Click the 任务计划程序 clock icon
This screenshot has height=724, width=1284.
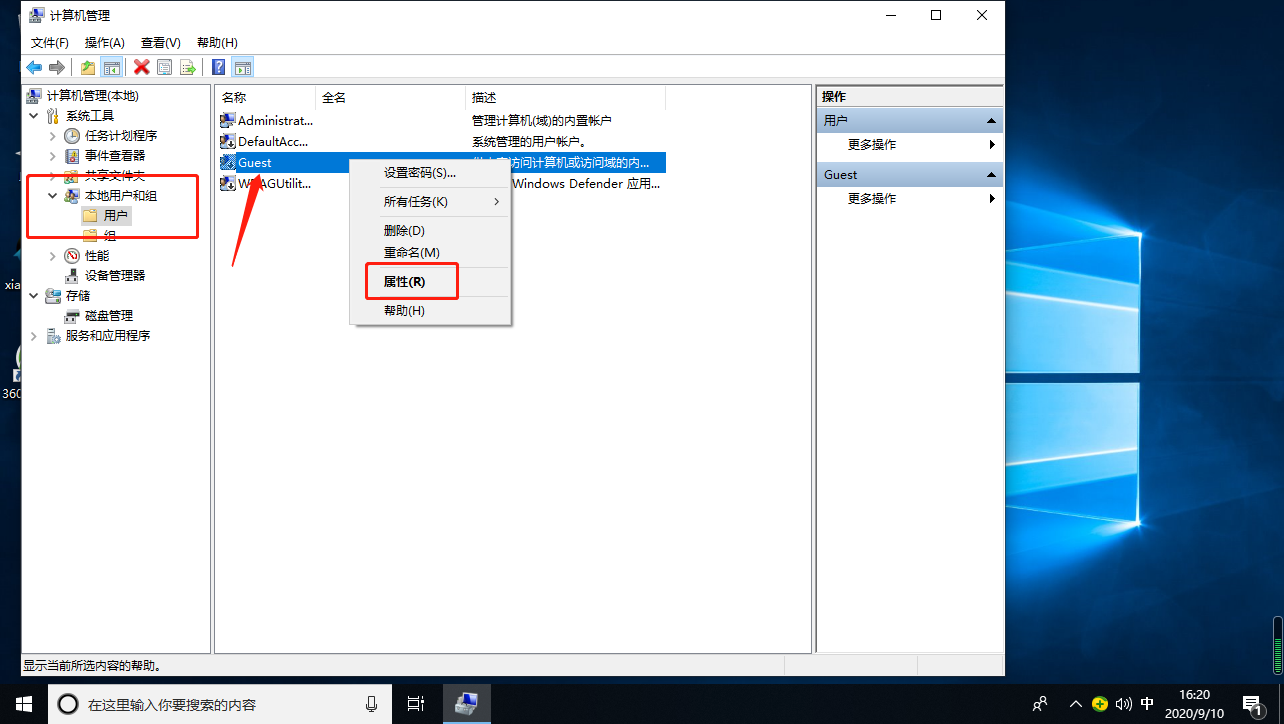click(72, 136)
